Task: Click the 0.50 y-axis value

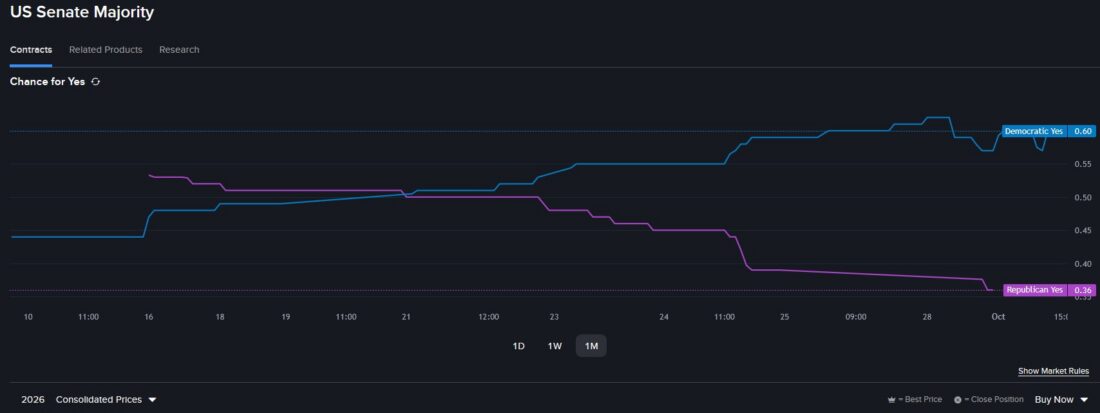Action: (1082, 198)
